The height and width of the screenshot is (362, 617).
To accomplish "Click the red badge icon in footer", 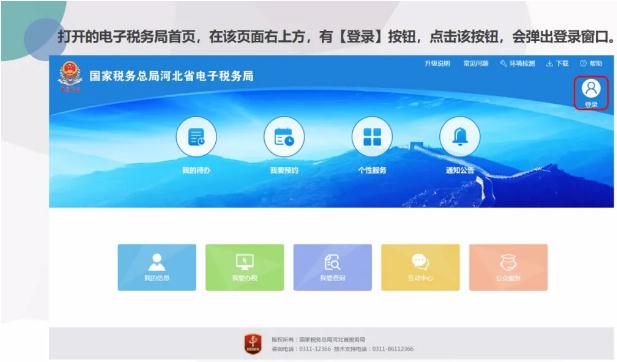I will point(253,344).
